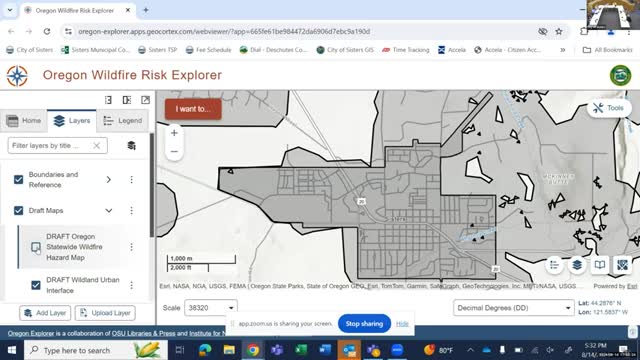Click the I want to... button
The height and width of the screenshot is (360, 640).
pyautogui.click(x=193, y=109)
